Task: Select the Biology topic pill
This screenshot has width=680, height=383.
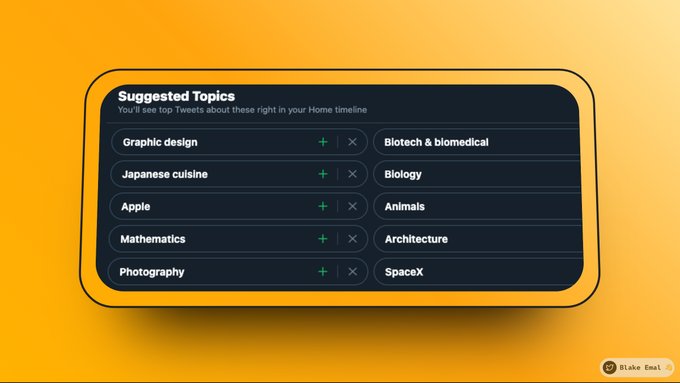Action: coord(477,174)
